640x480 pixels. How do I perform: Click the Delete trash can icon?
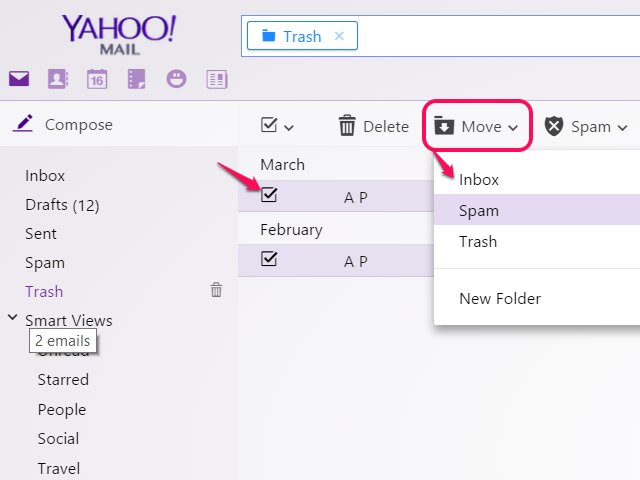pos(347,125)
